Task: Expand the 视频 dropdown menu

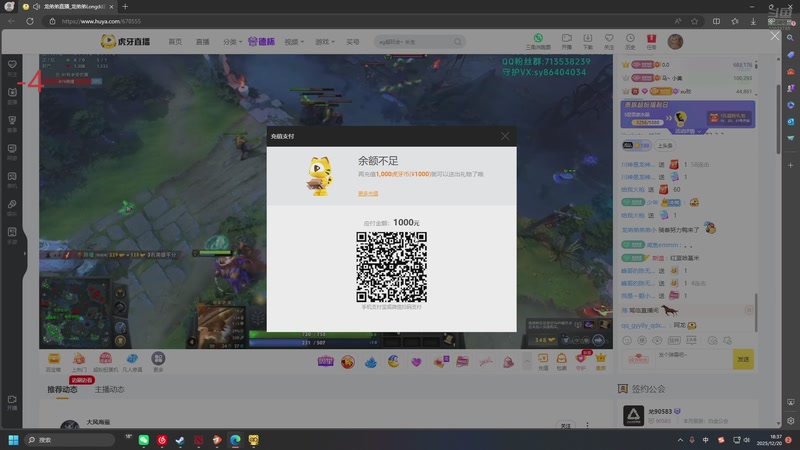Action: pyautogui.click(x=294, y=42)
